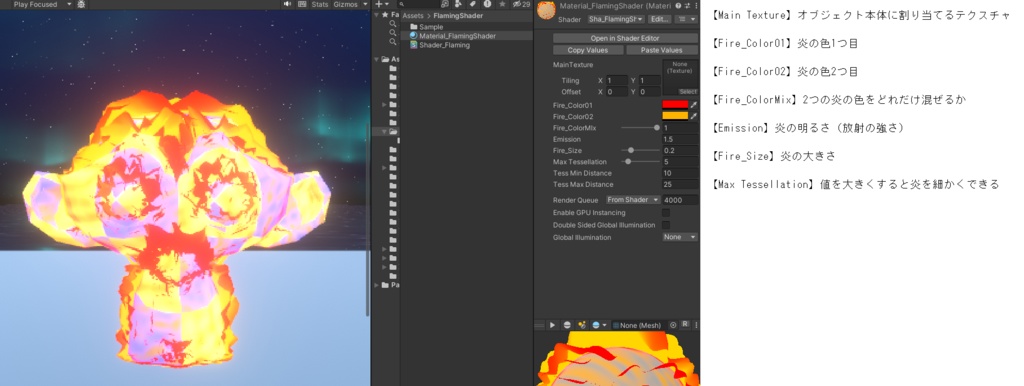The width and height of the screenshot is (1024, 386).
Task: Click the Emission value field
Action: point(680,139)
